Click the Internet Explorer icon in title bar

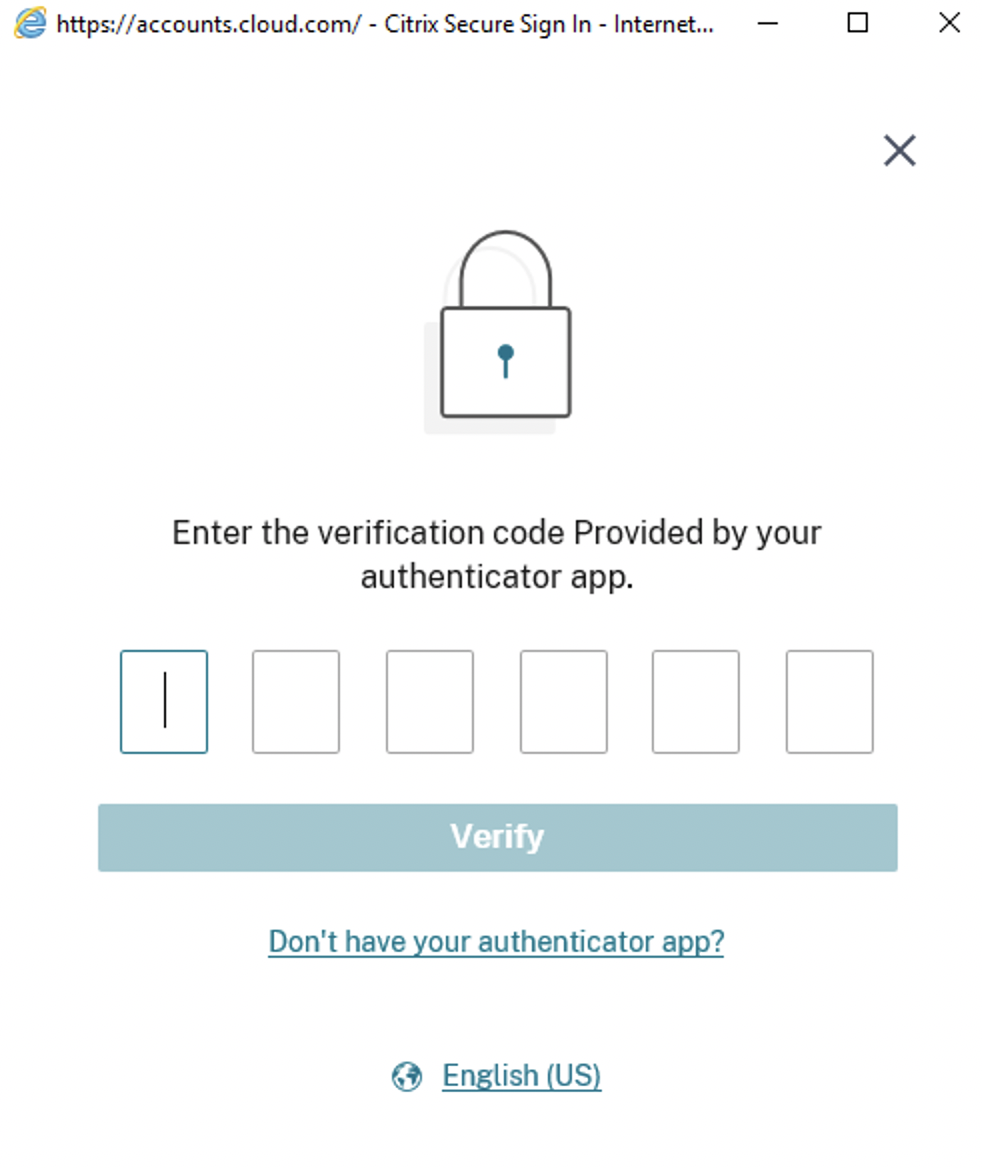tap(30, 23)
